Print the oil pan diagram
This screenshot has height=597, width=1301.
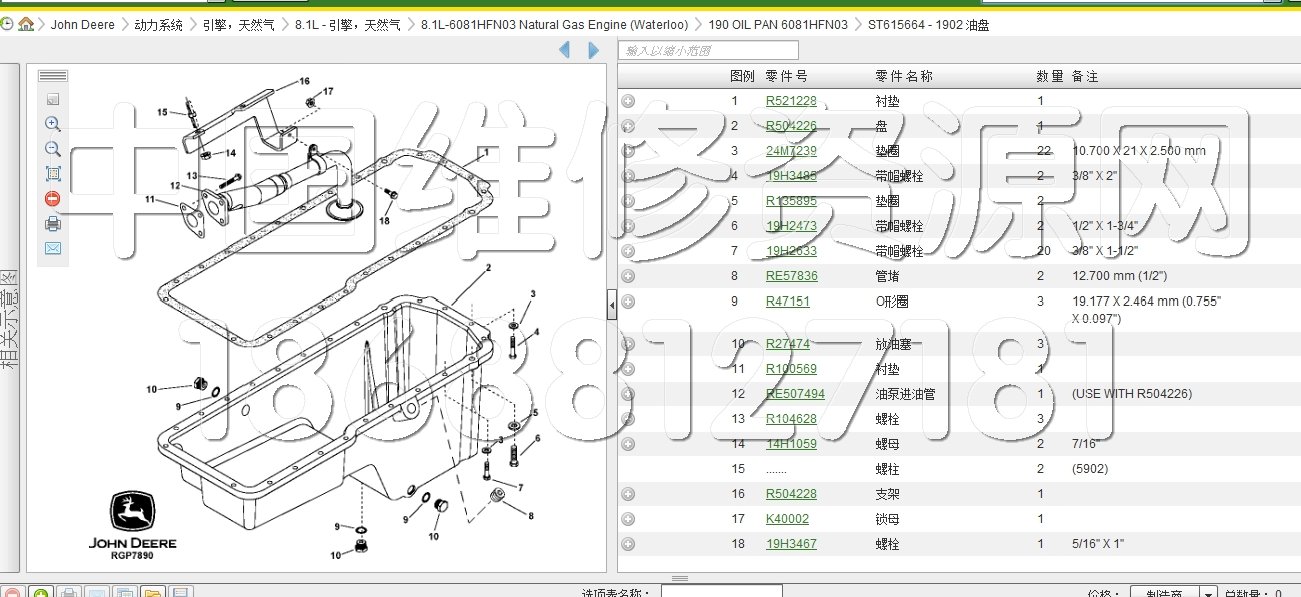point(53,224)
